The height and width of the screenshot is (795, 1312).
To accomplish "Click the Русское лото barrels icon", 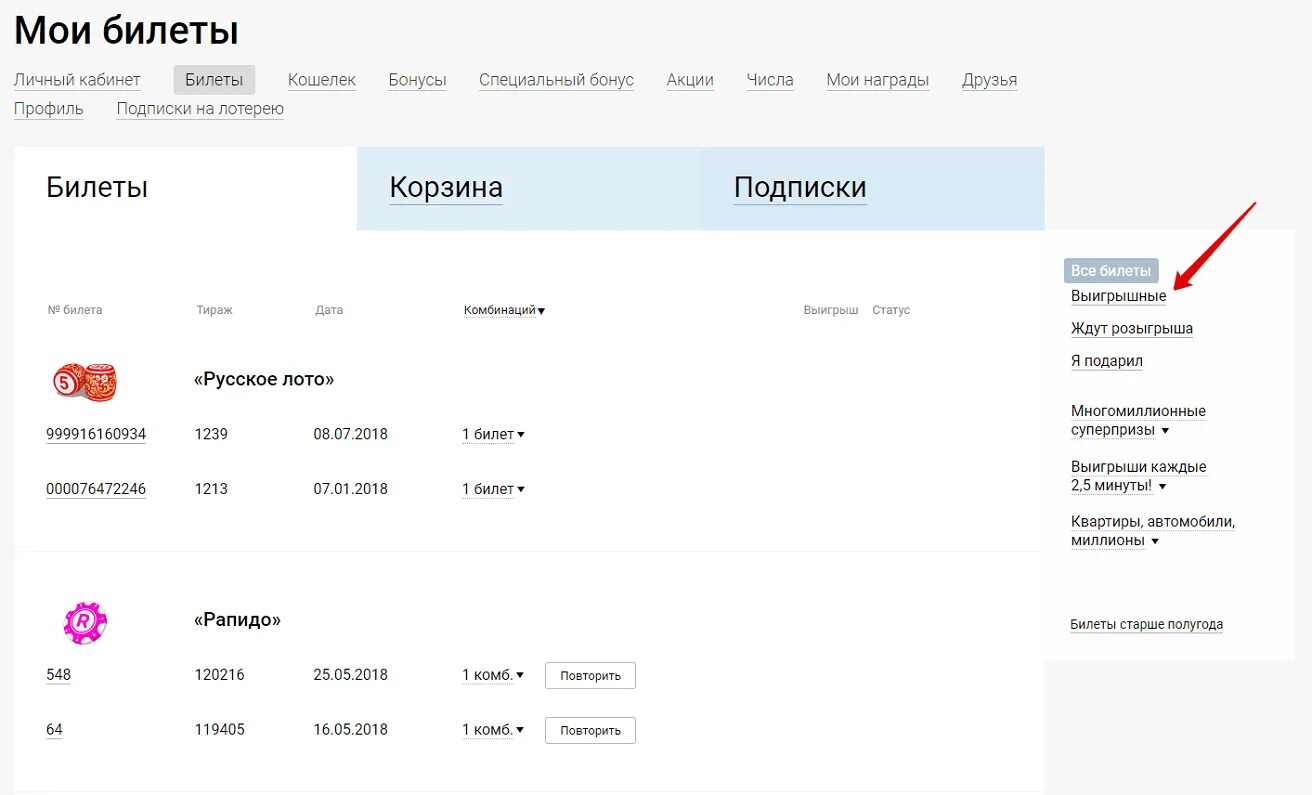I will coord(85,382).
